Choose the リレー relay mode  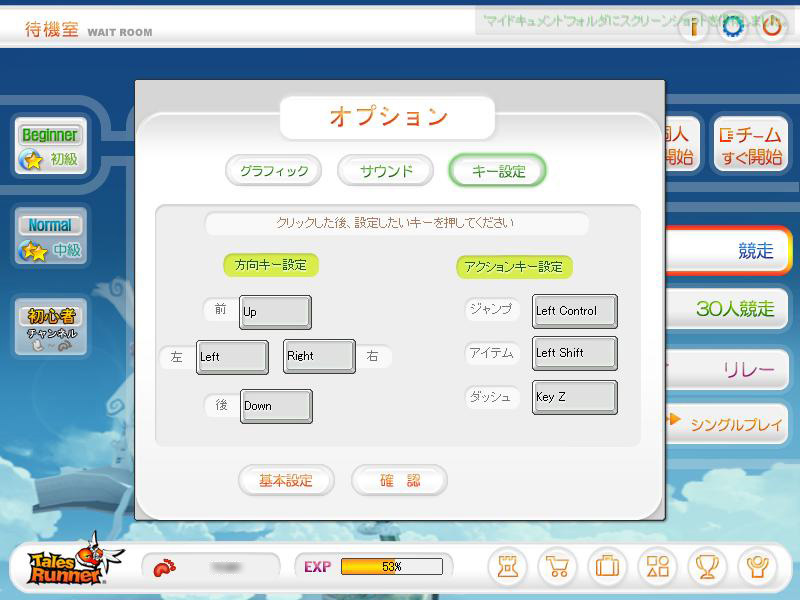point(729,369)
